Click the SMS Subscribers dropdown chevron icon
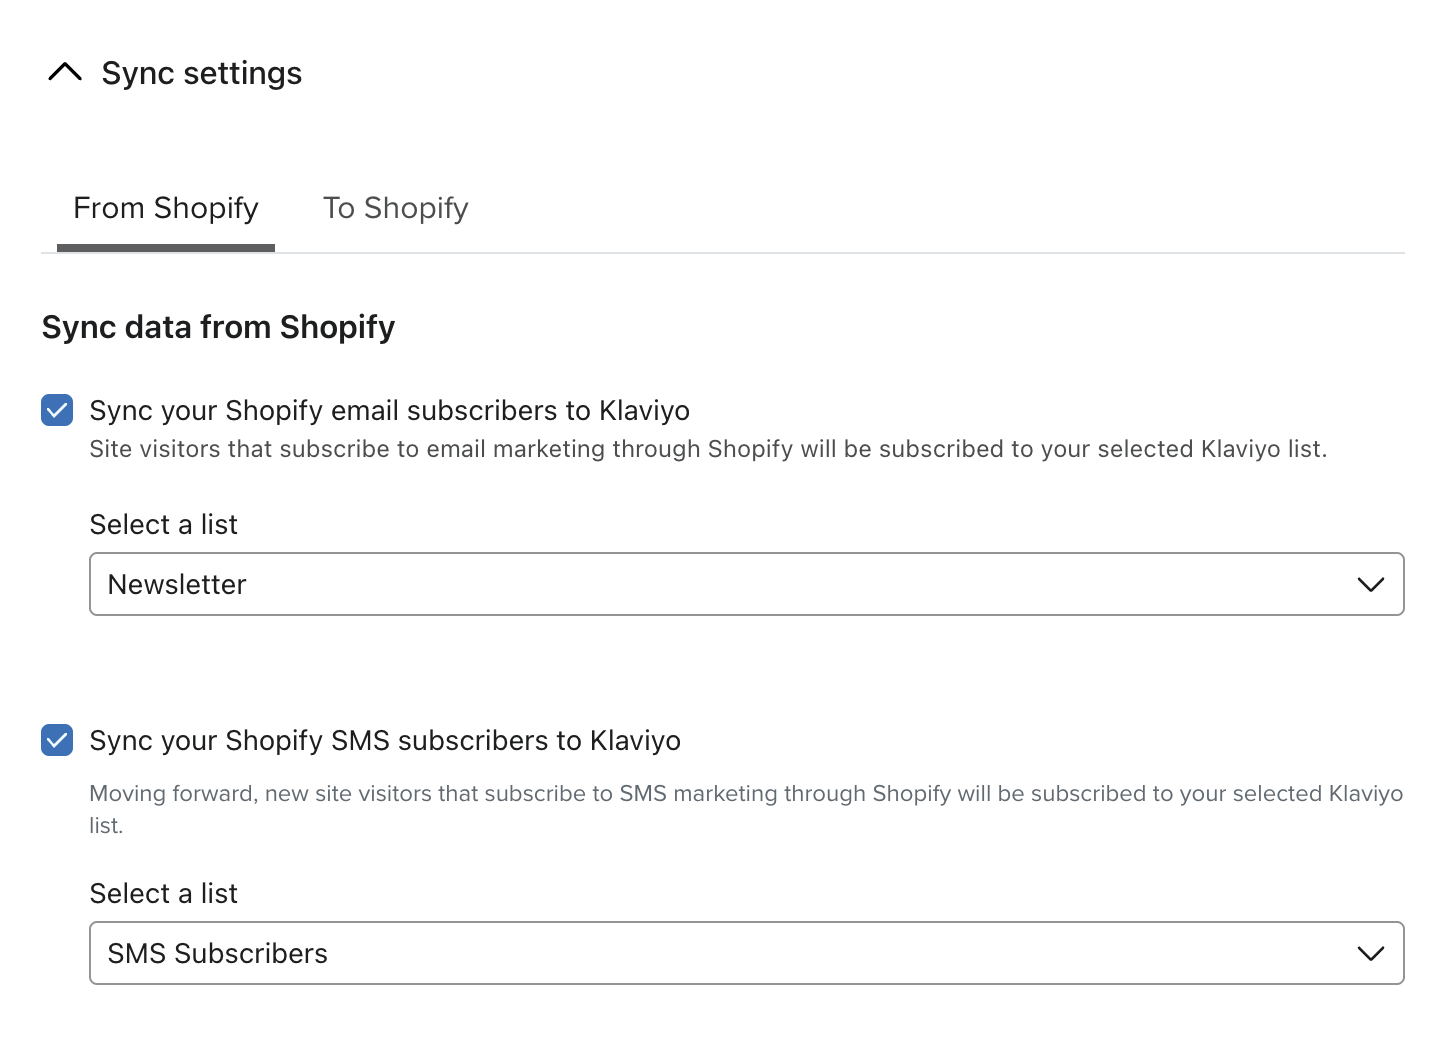Image resolution: width=1446 pixels, height=1060 pixels. pyautogui.click(x=1371, y=953)
